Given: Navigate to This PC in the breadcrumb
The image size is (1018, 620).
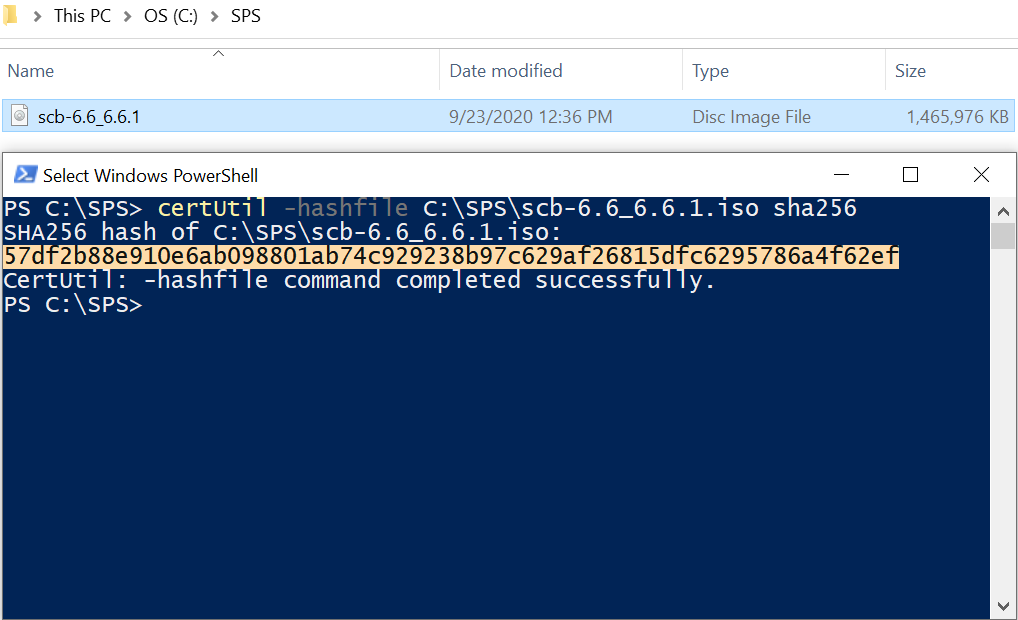Looking at the screenshot, I should click(x=82, y=16).
